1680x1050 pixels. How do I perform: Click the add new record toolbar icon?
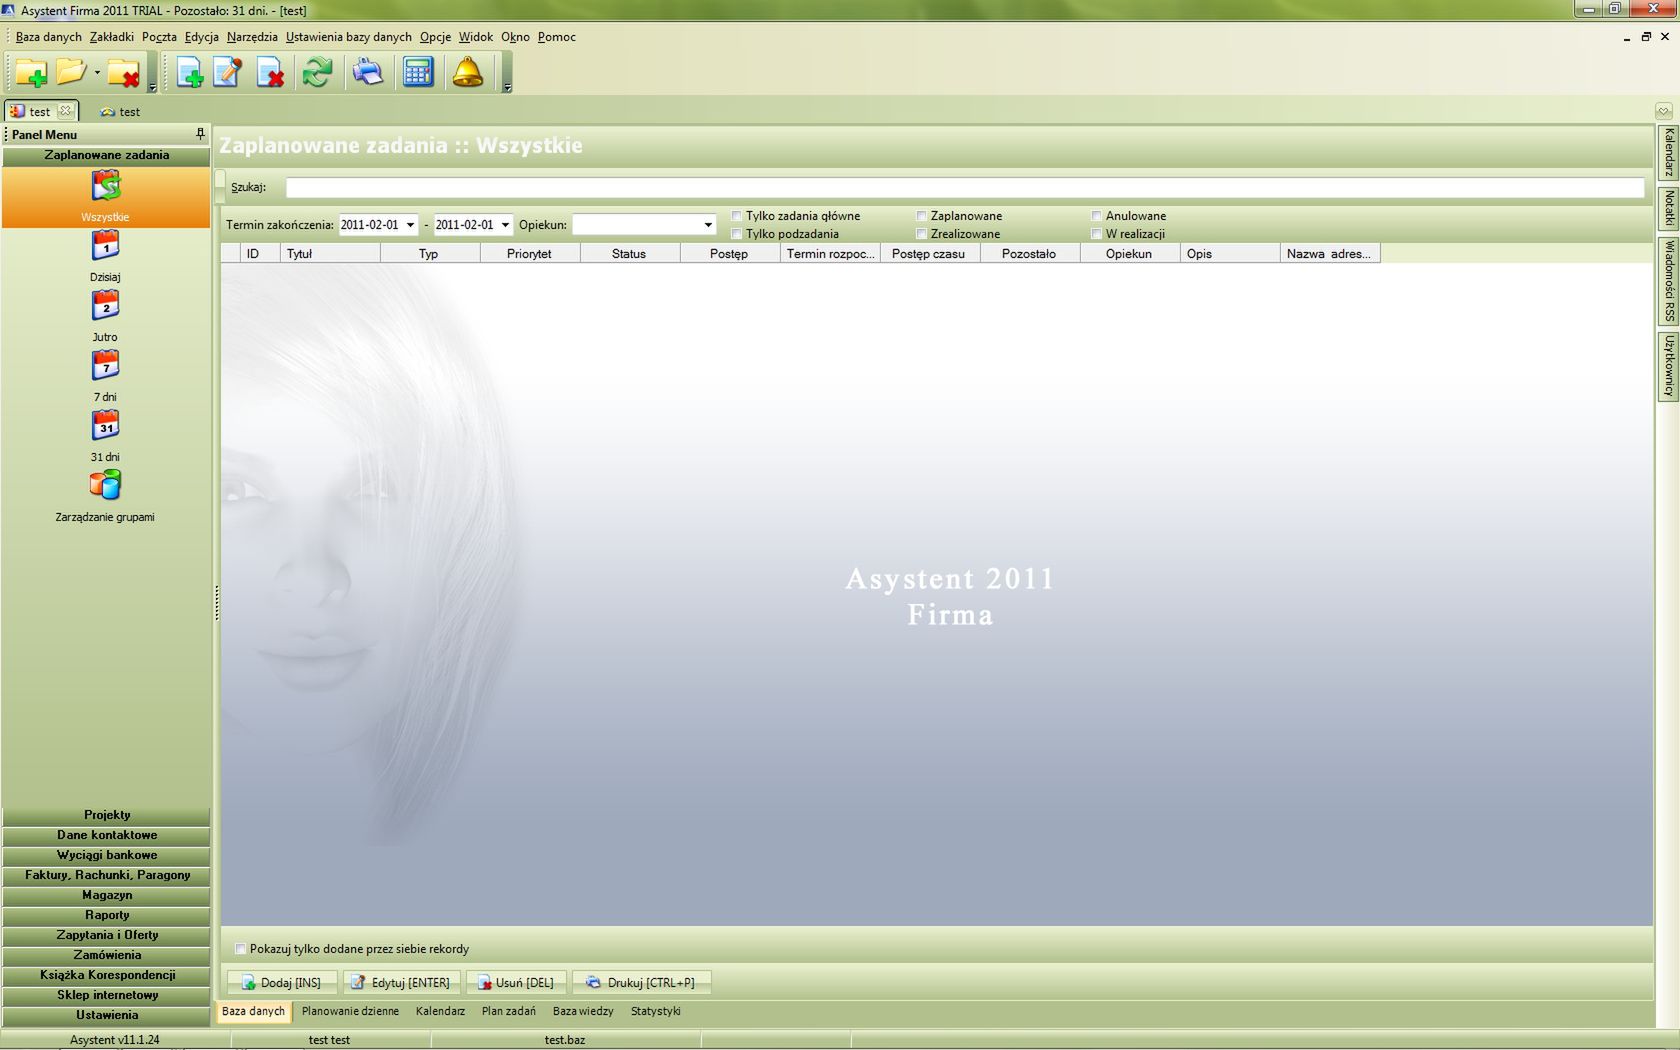tap(189, 72)
